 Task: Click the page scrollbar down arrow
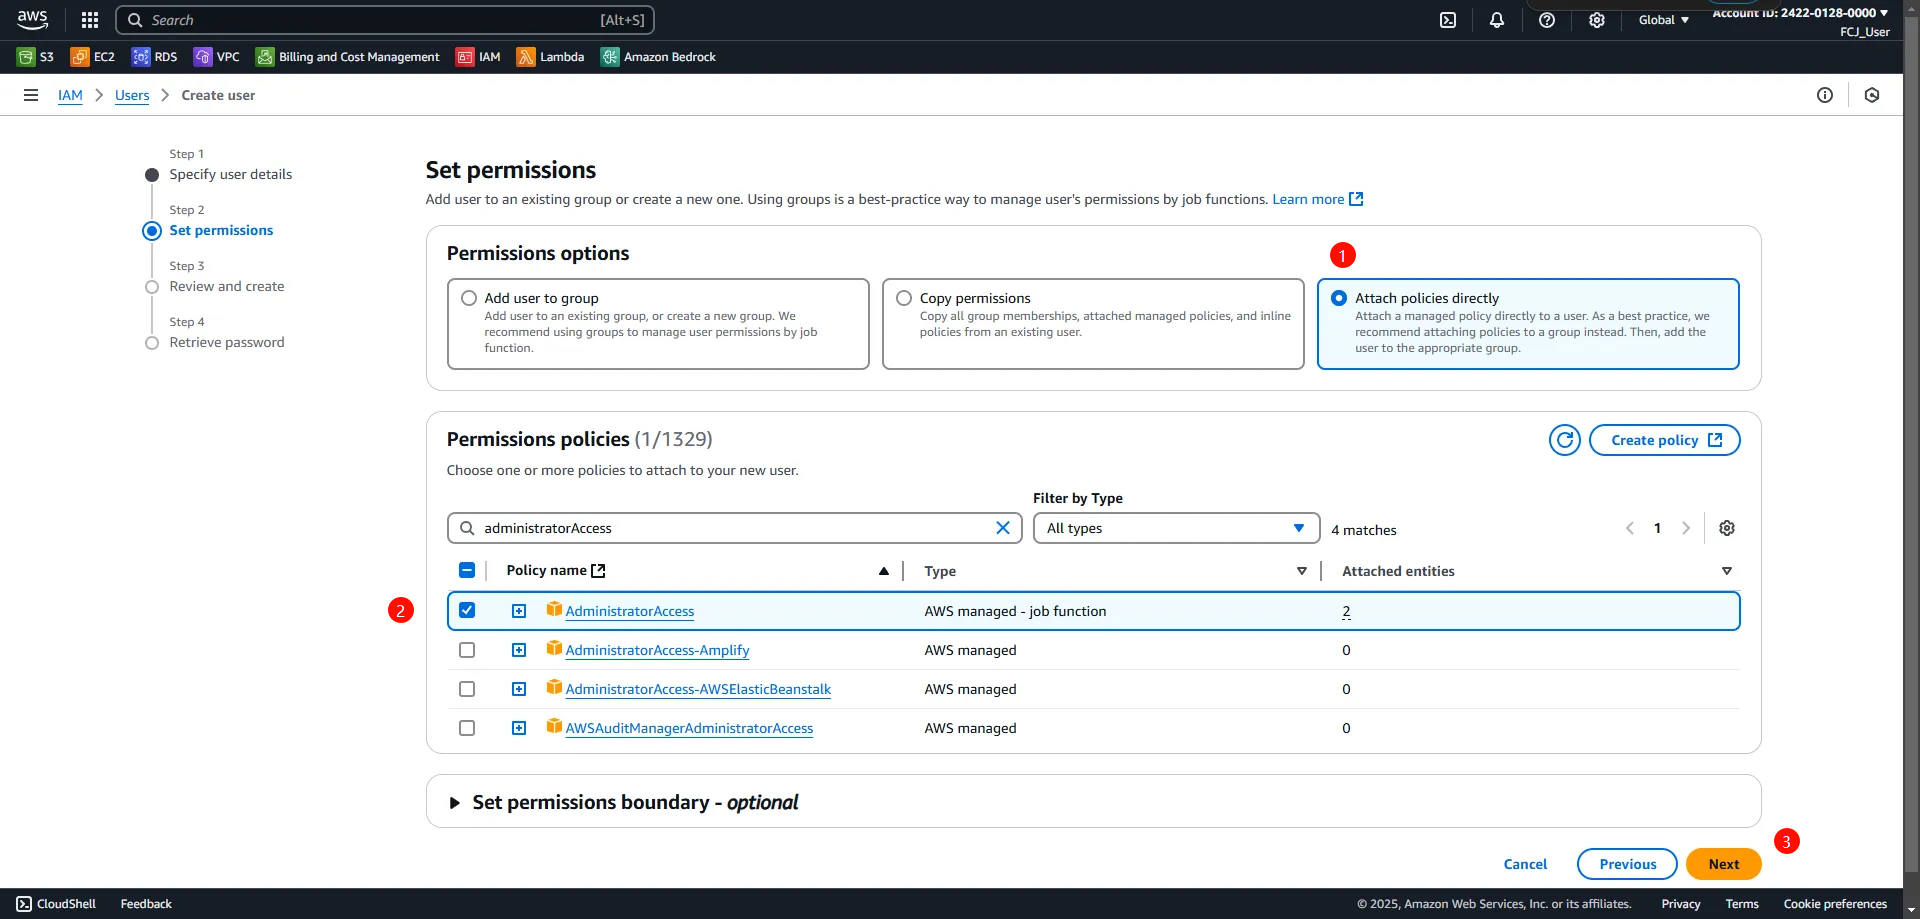[1911, 911]
